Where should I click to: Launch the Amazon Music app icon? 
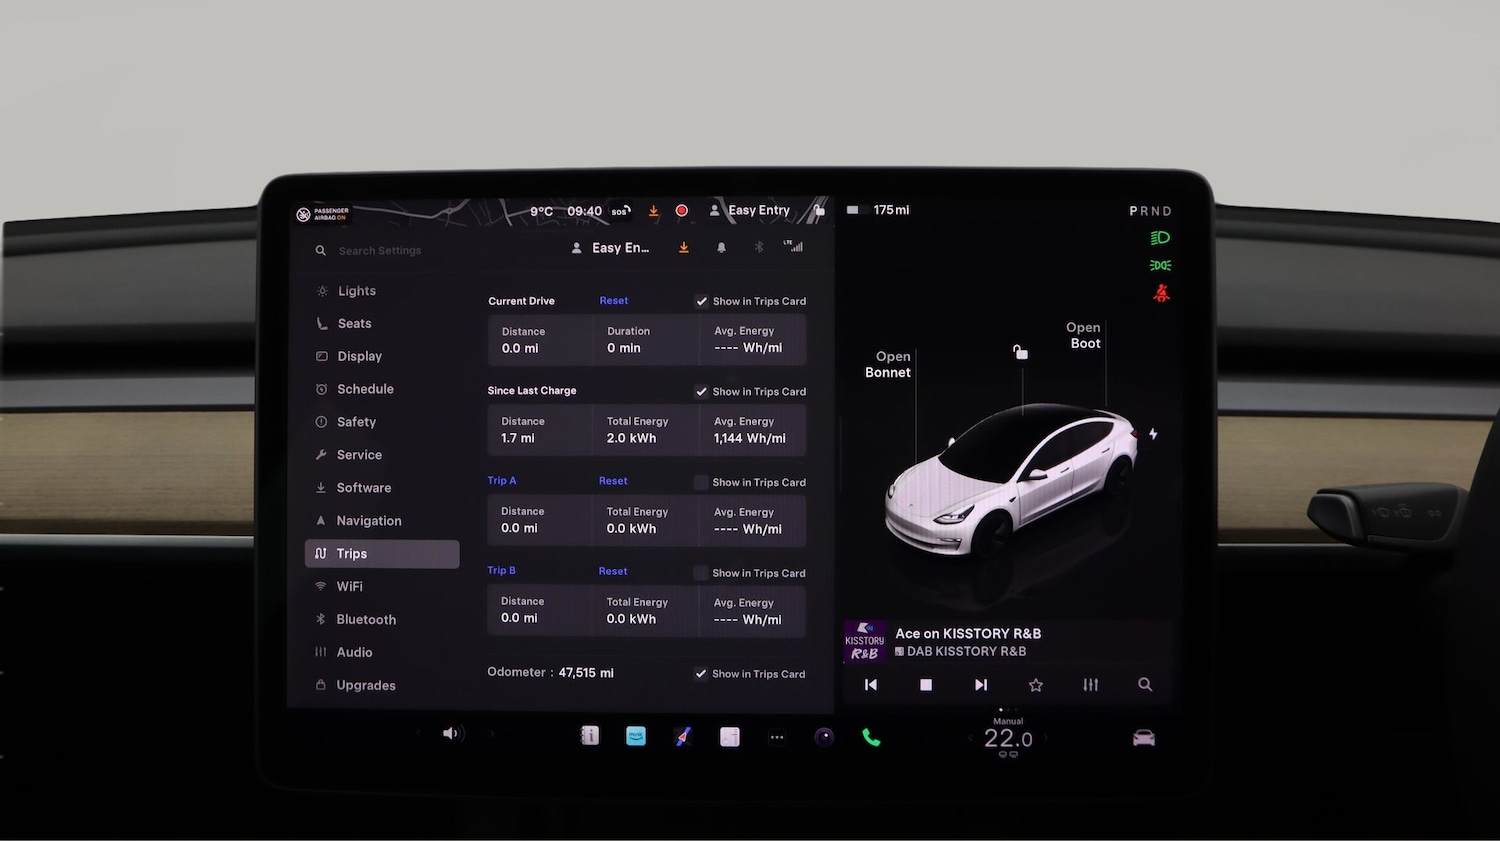coord(636,736)
